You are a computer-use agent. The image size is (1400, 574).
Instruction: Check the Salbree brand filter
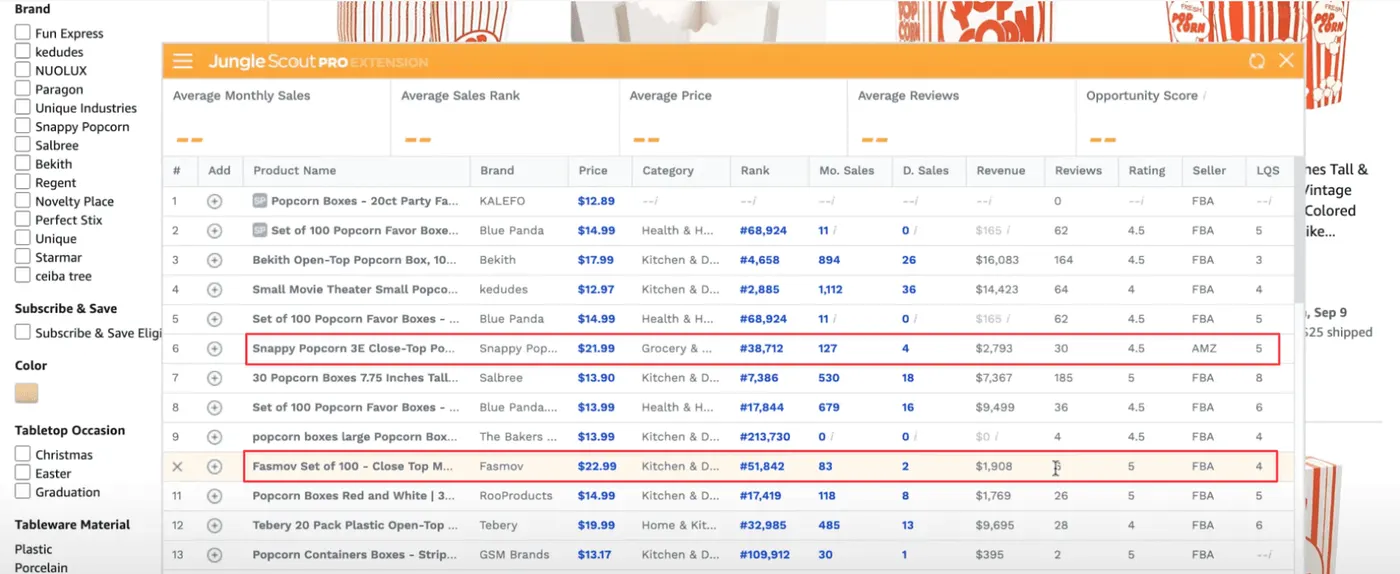pyautogui.click(x=22, y=145)
